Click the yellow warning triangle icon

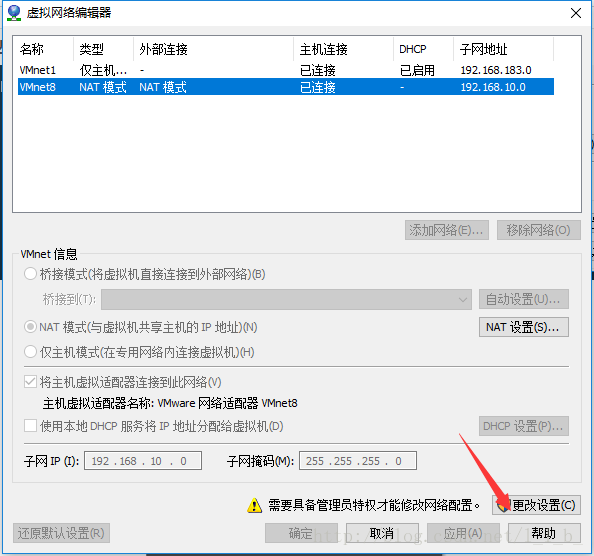tap(255, 506)
